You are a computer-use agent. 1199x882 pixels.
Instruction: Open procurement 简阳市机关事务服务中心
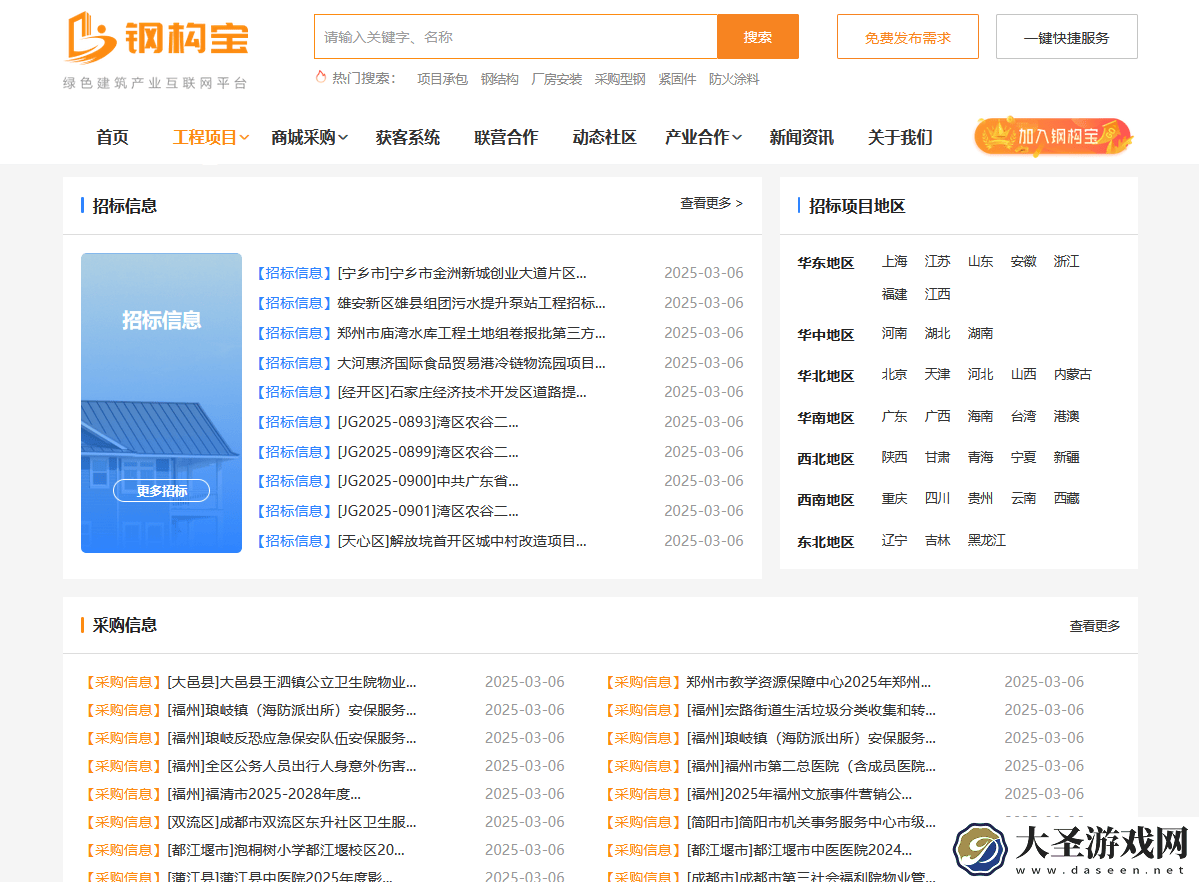811,822
